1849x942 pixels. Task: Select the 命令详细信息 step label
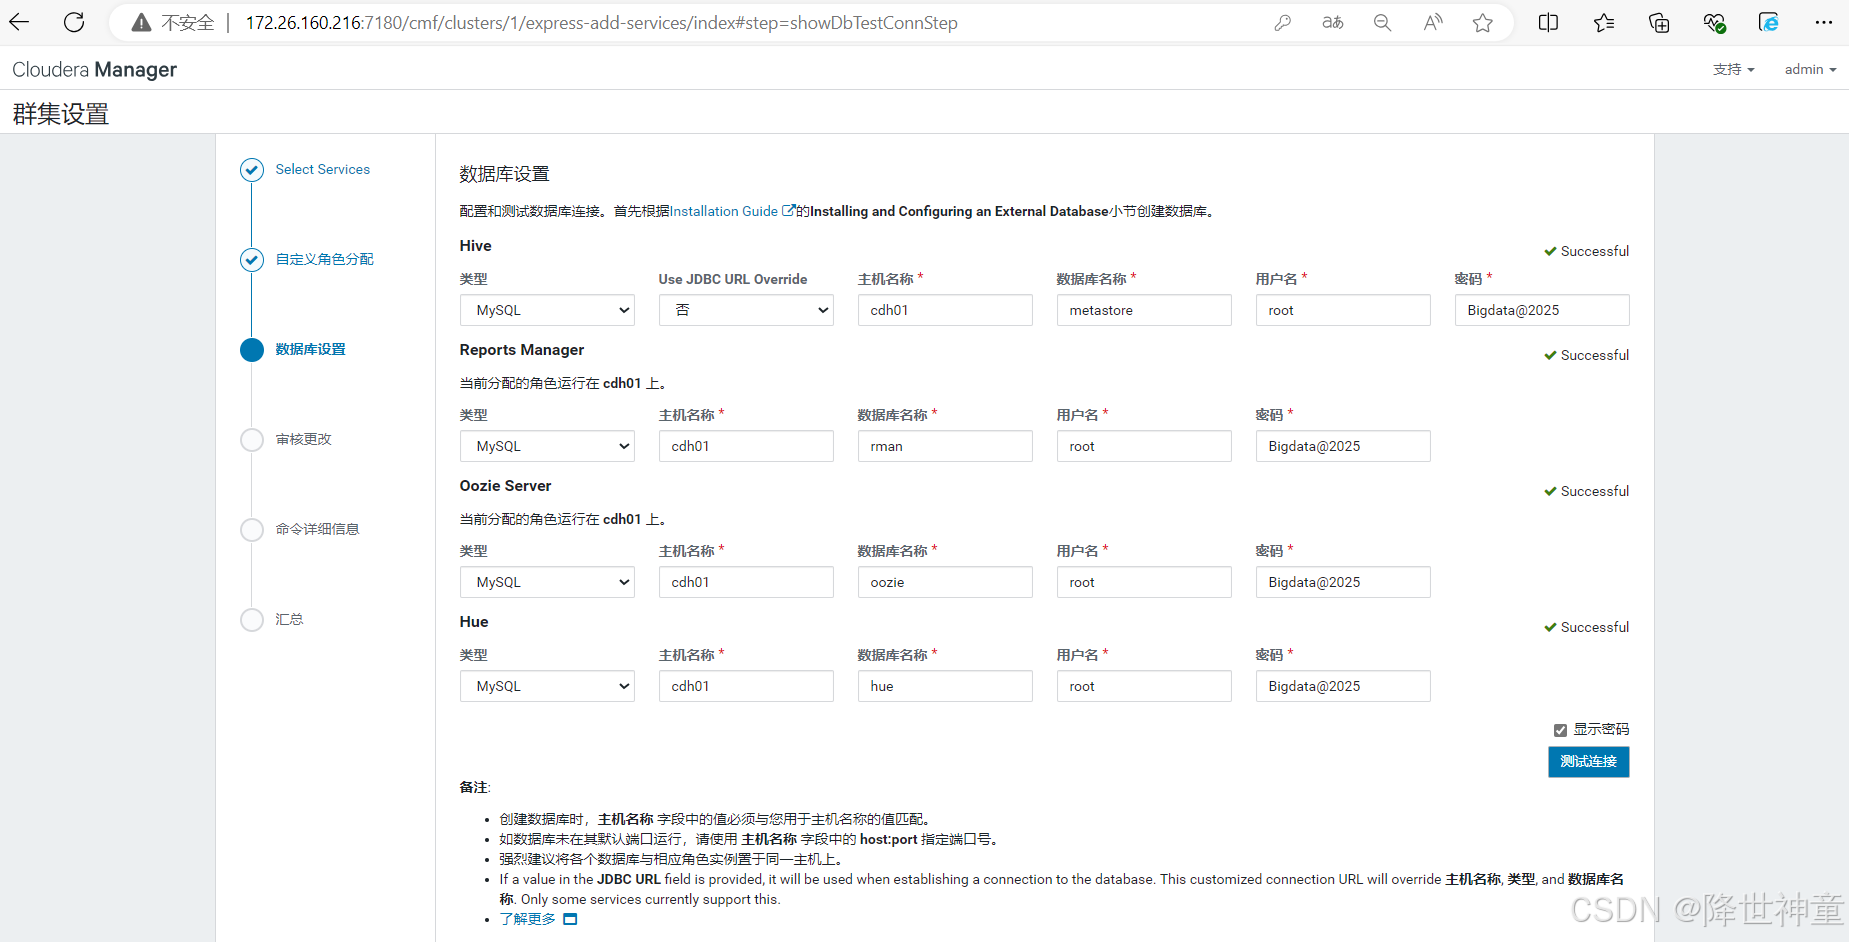point(318,530)
